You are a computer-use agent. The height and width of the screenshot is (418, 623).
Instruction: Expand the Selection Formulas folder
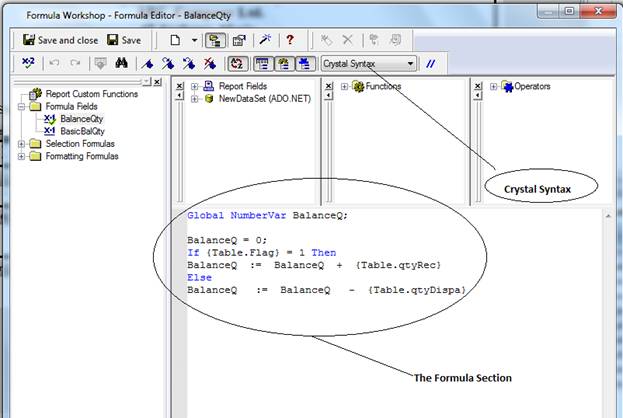point(21,144)
